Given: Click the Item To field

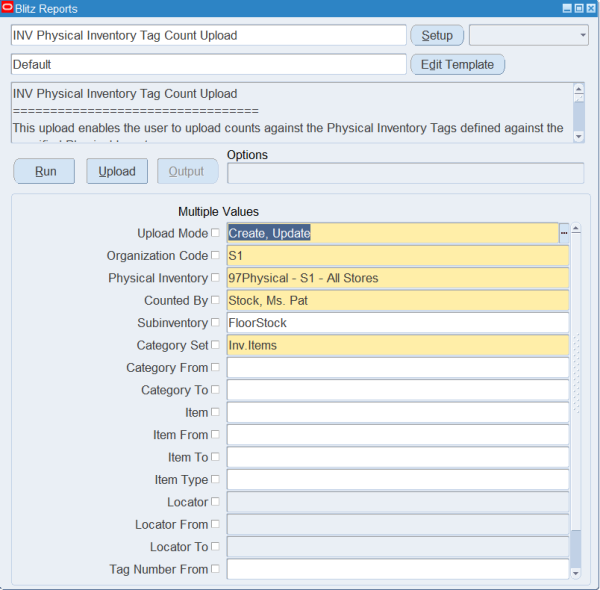Looking at the screenshot, I should (398, 457).
